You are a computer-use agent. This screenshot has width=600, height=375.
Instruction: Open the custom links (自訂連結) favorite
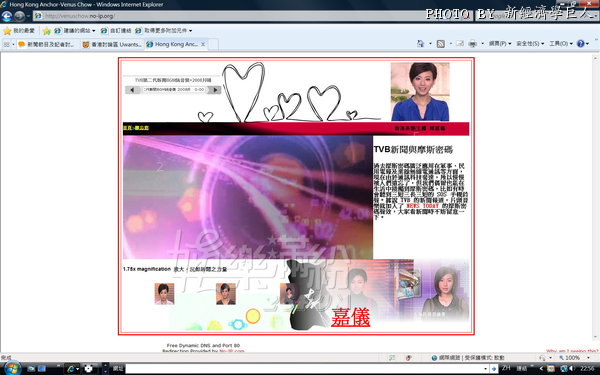click(116, 31)
